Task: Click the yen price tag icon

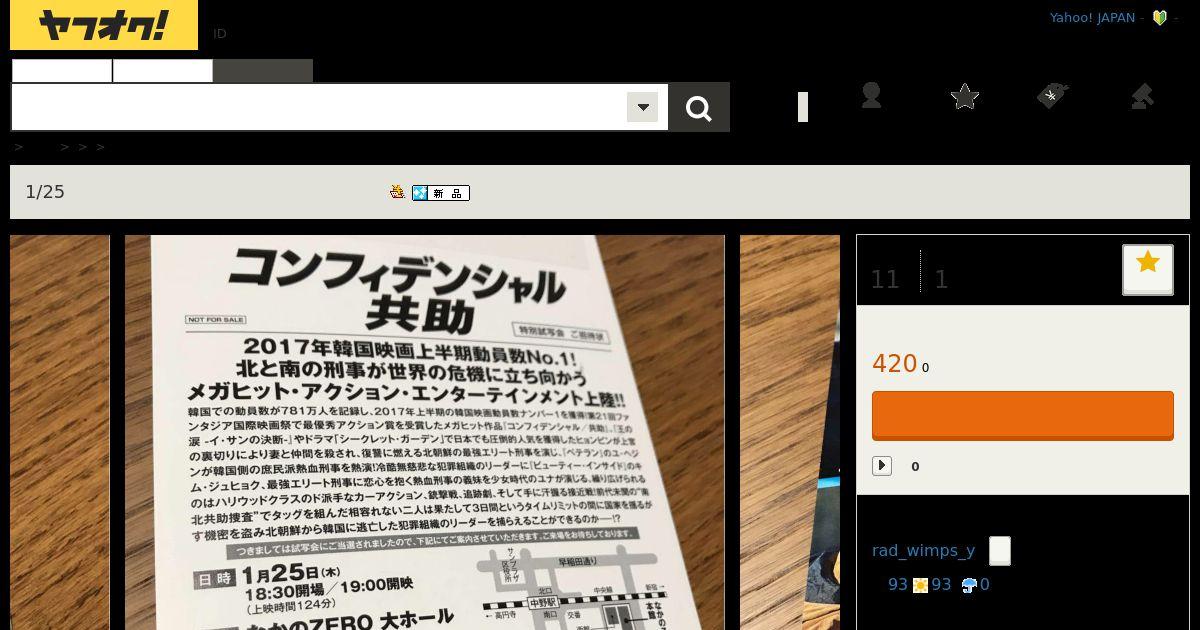Action: [x=1052, y=96]
